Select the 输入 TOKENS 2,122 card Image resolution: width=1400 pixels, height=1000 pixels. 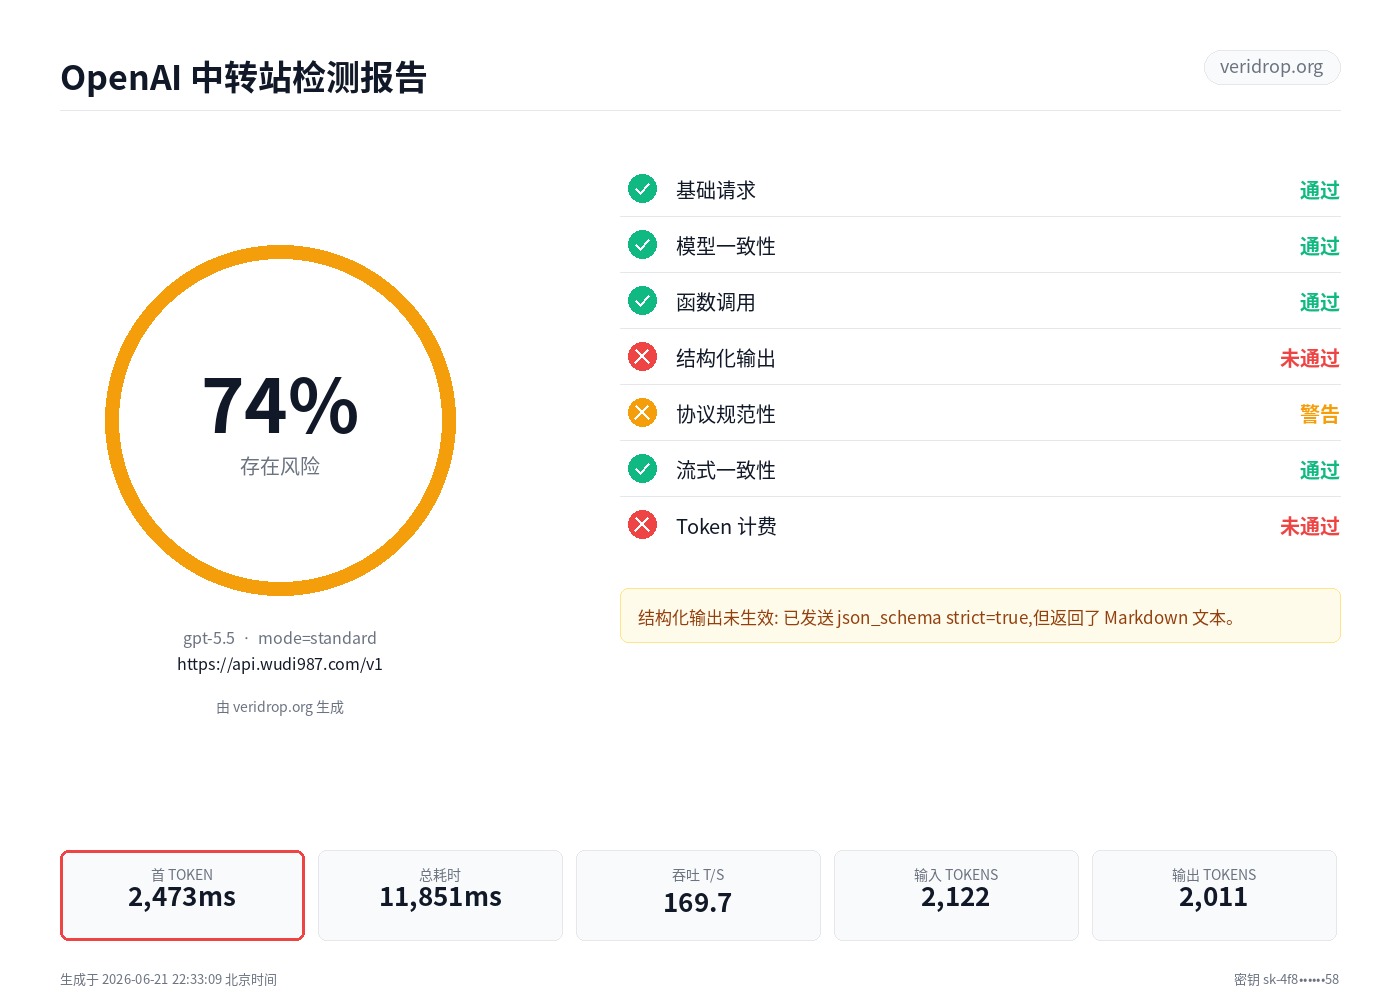click(x=956, y=895)
